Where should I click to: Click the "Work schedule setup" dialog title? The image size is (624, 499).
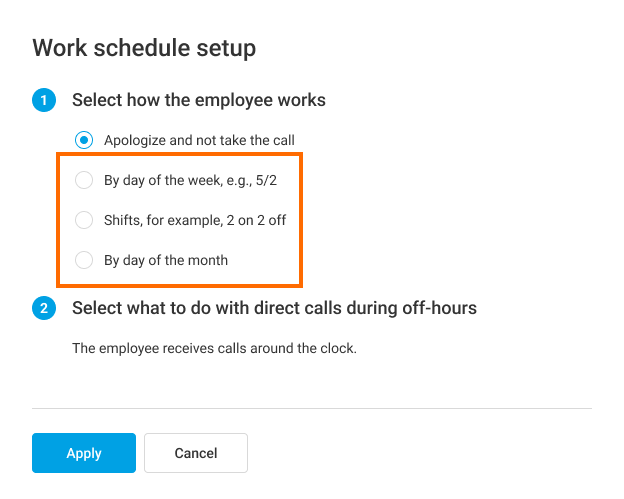click(144, 47)
